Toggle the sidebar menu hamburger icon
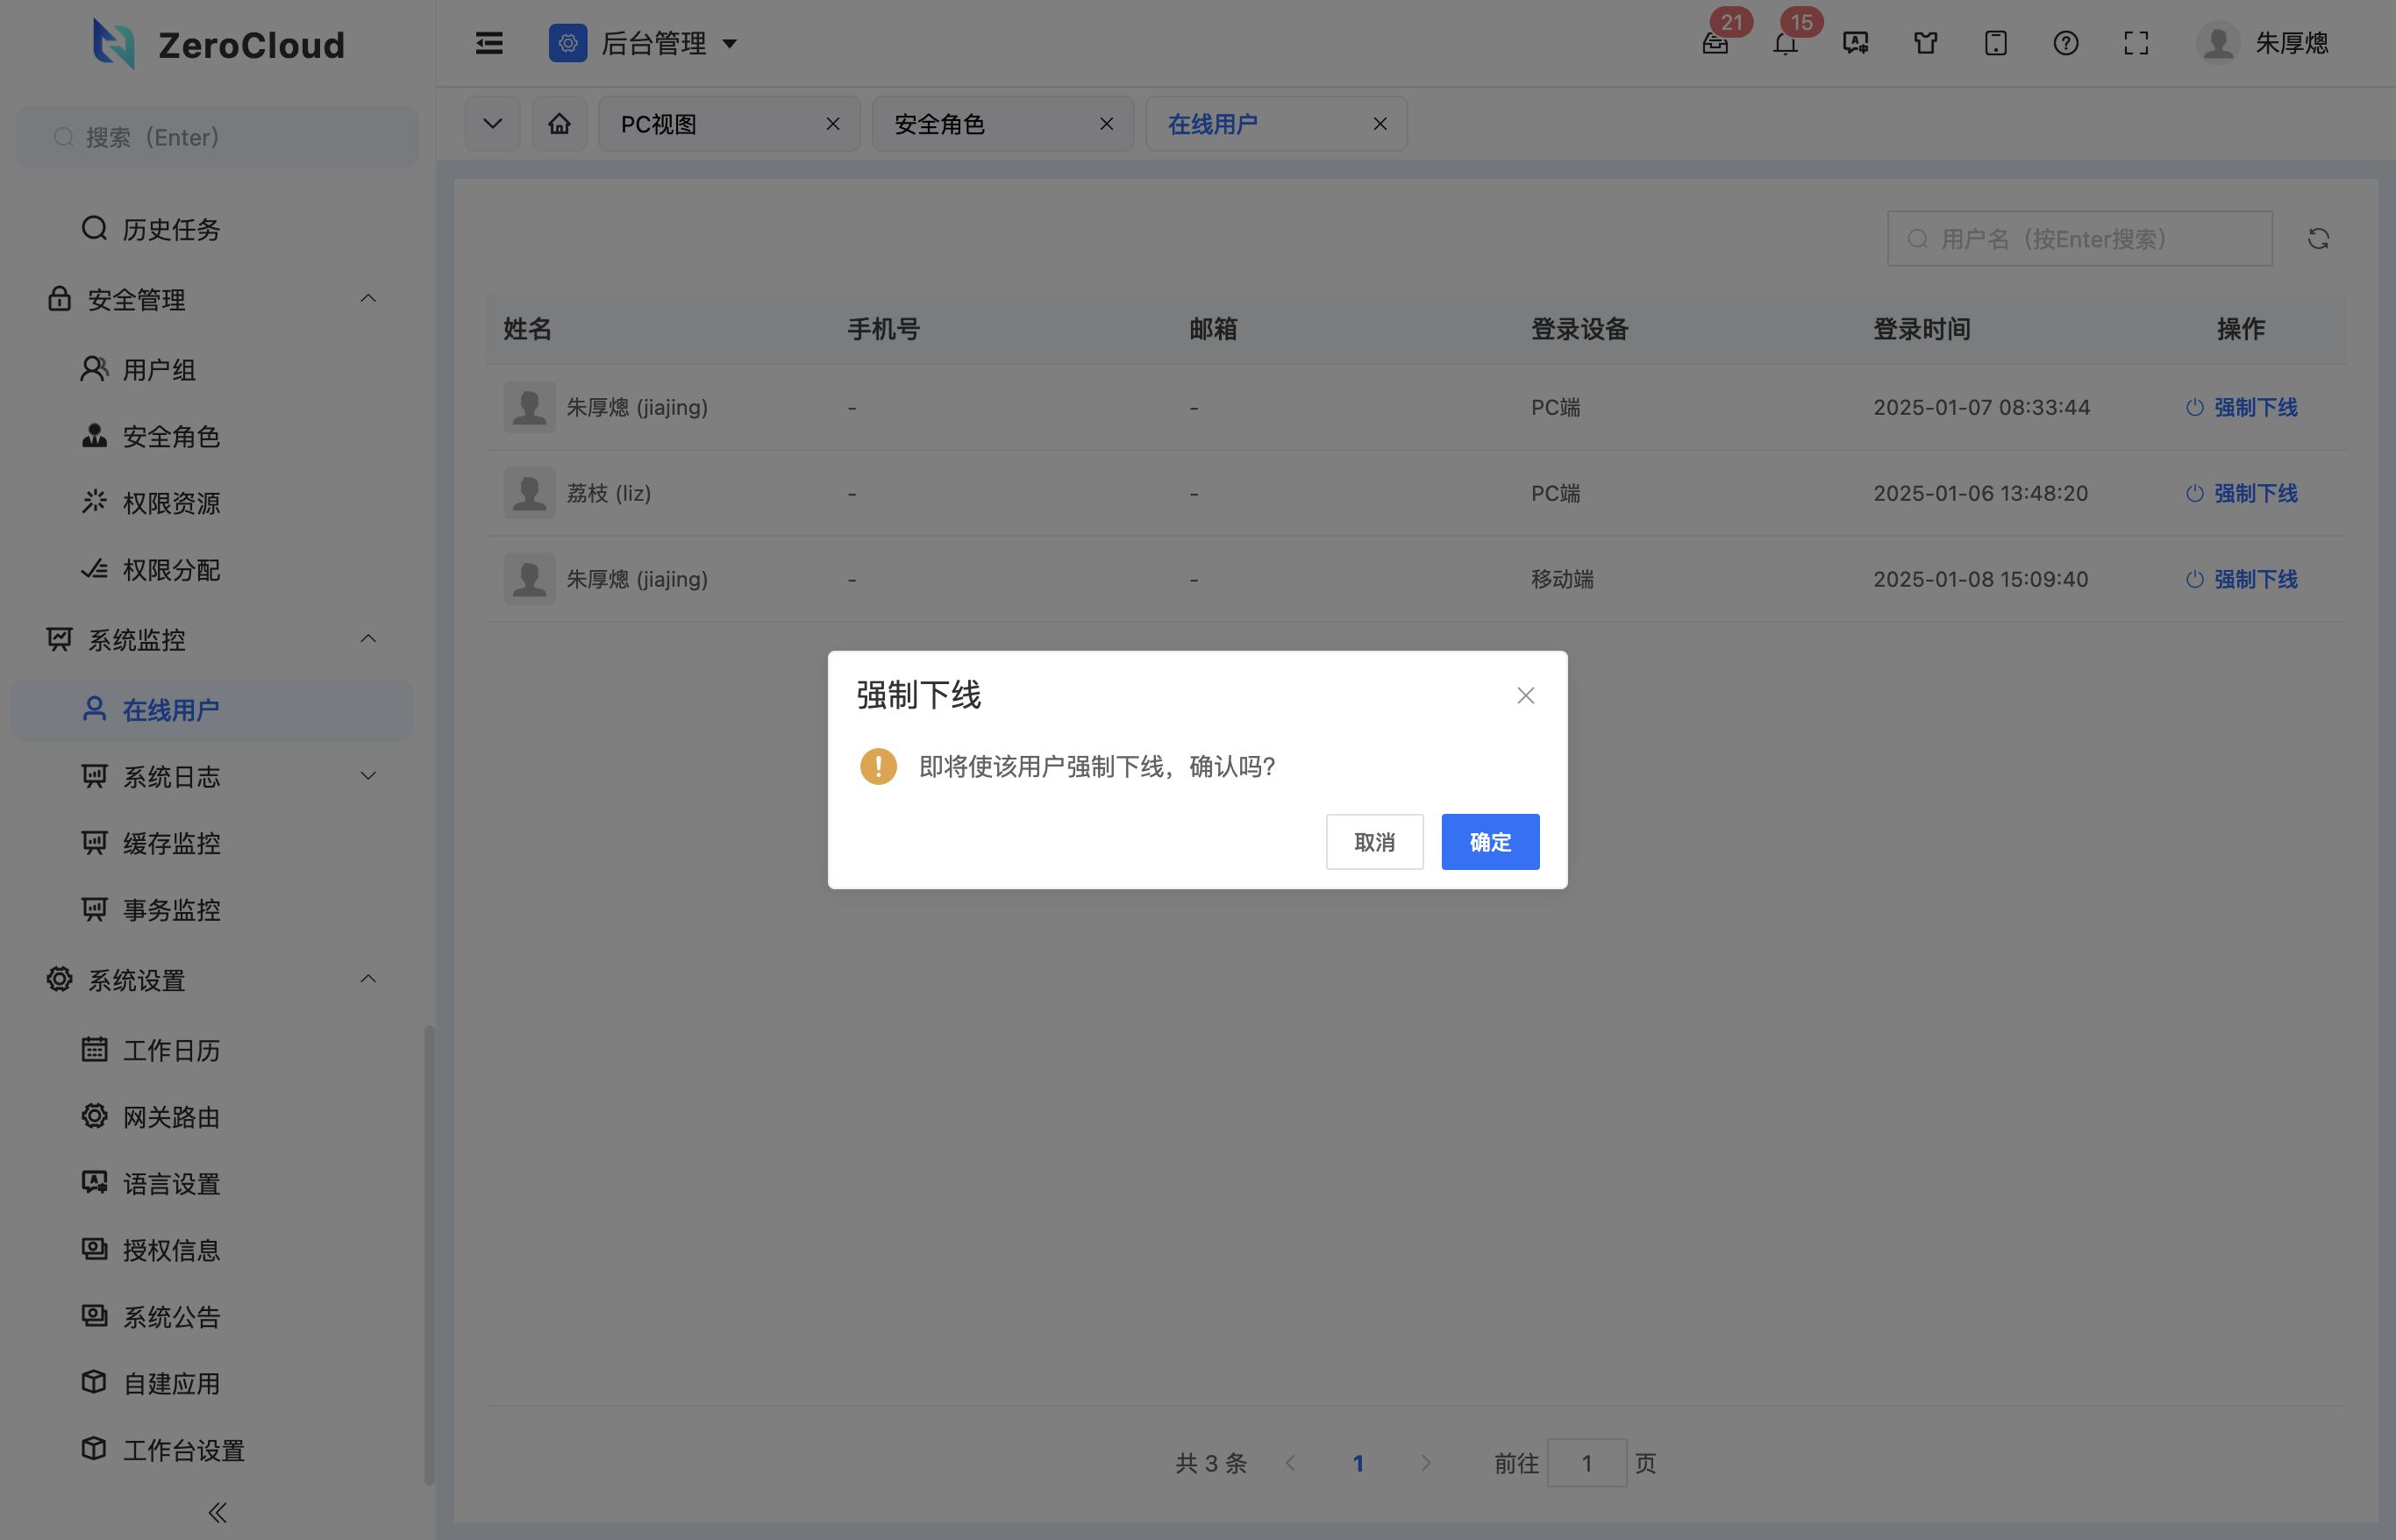Viewport: 2396px width, 1540px height. pos(489,43)
